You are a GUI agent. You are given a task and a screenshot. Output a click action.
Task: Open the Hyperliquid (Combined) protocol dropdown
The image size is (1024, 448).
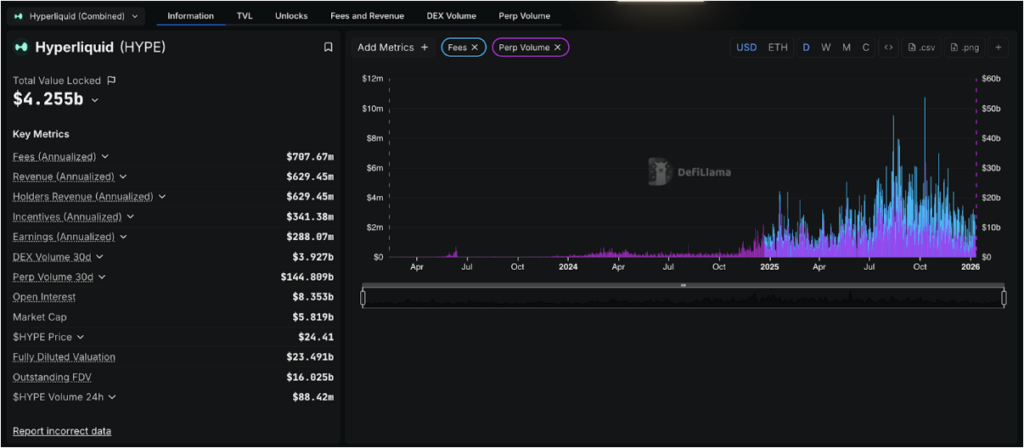click(76, 16)
